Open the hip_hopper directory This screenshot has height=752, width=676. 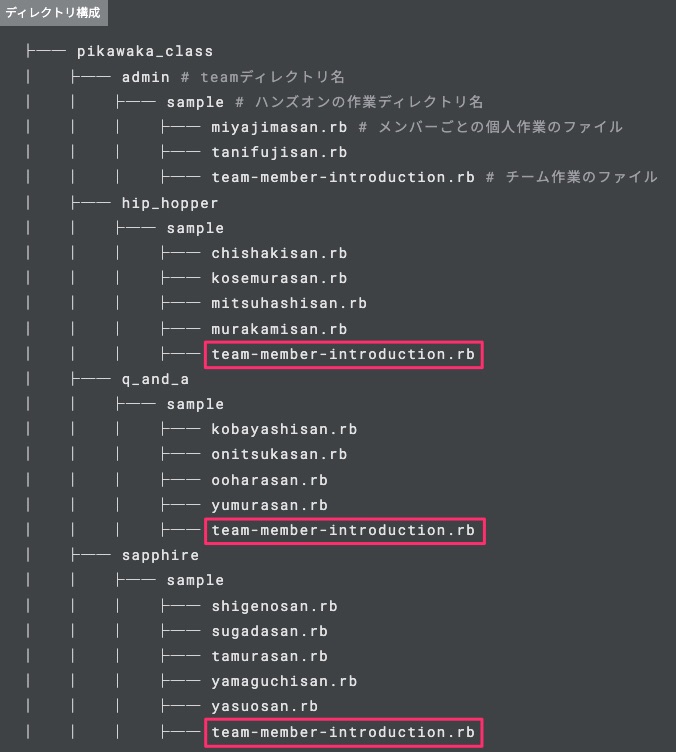[170, 203]
